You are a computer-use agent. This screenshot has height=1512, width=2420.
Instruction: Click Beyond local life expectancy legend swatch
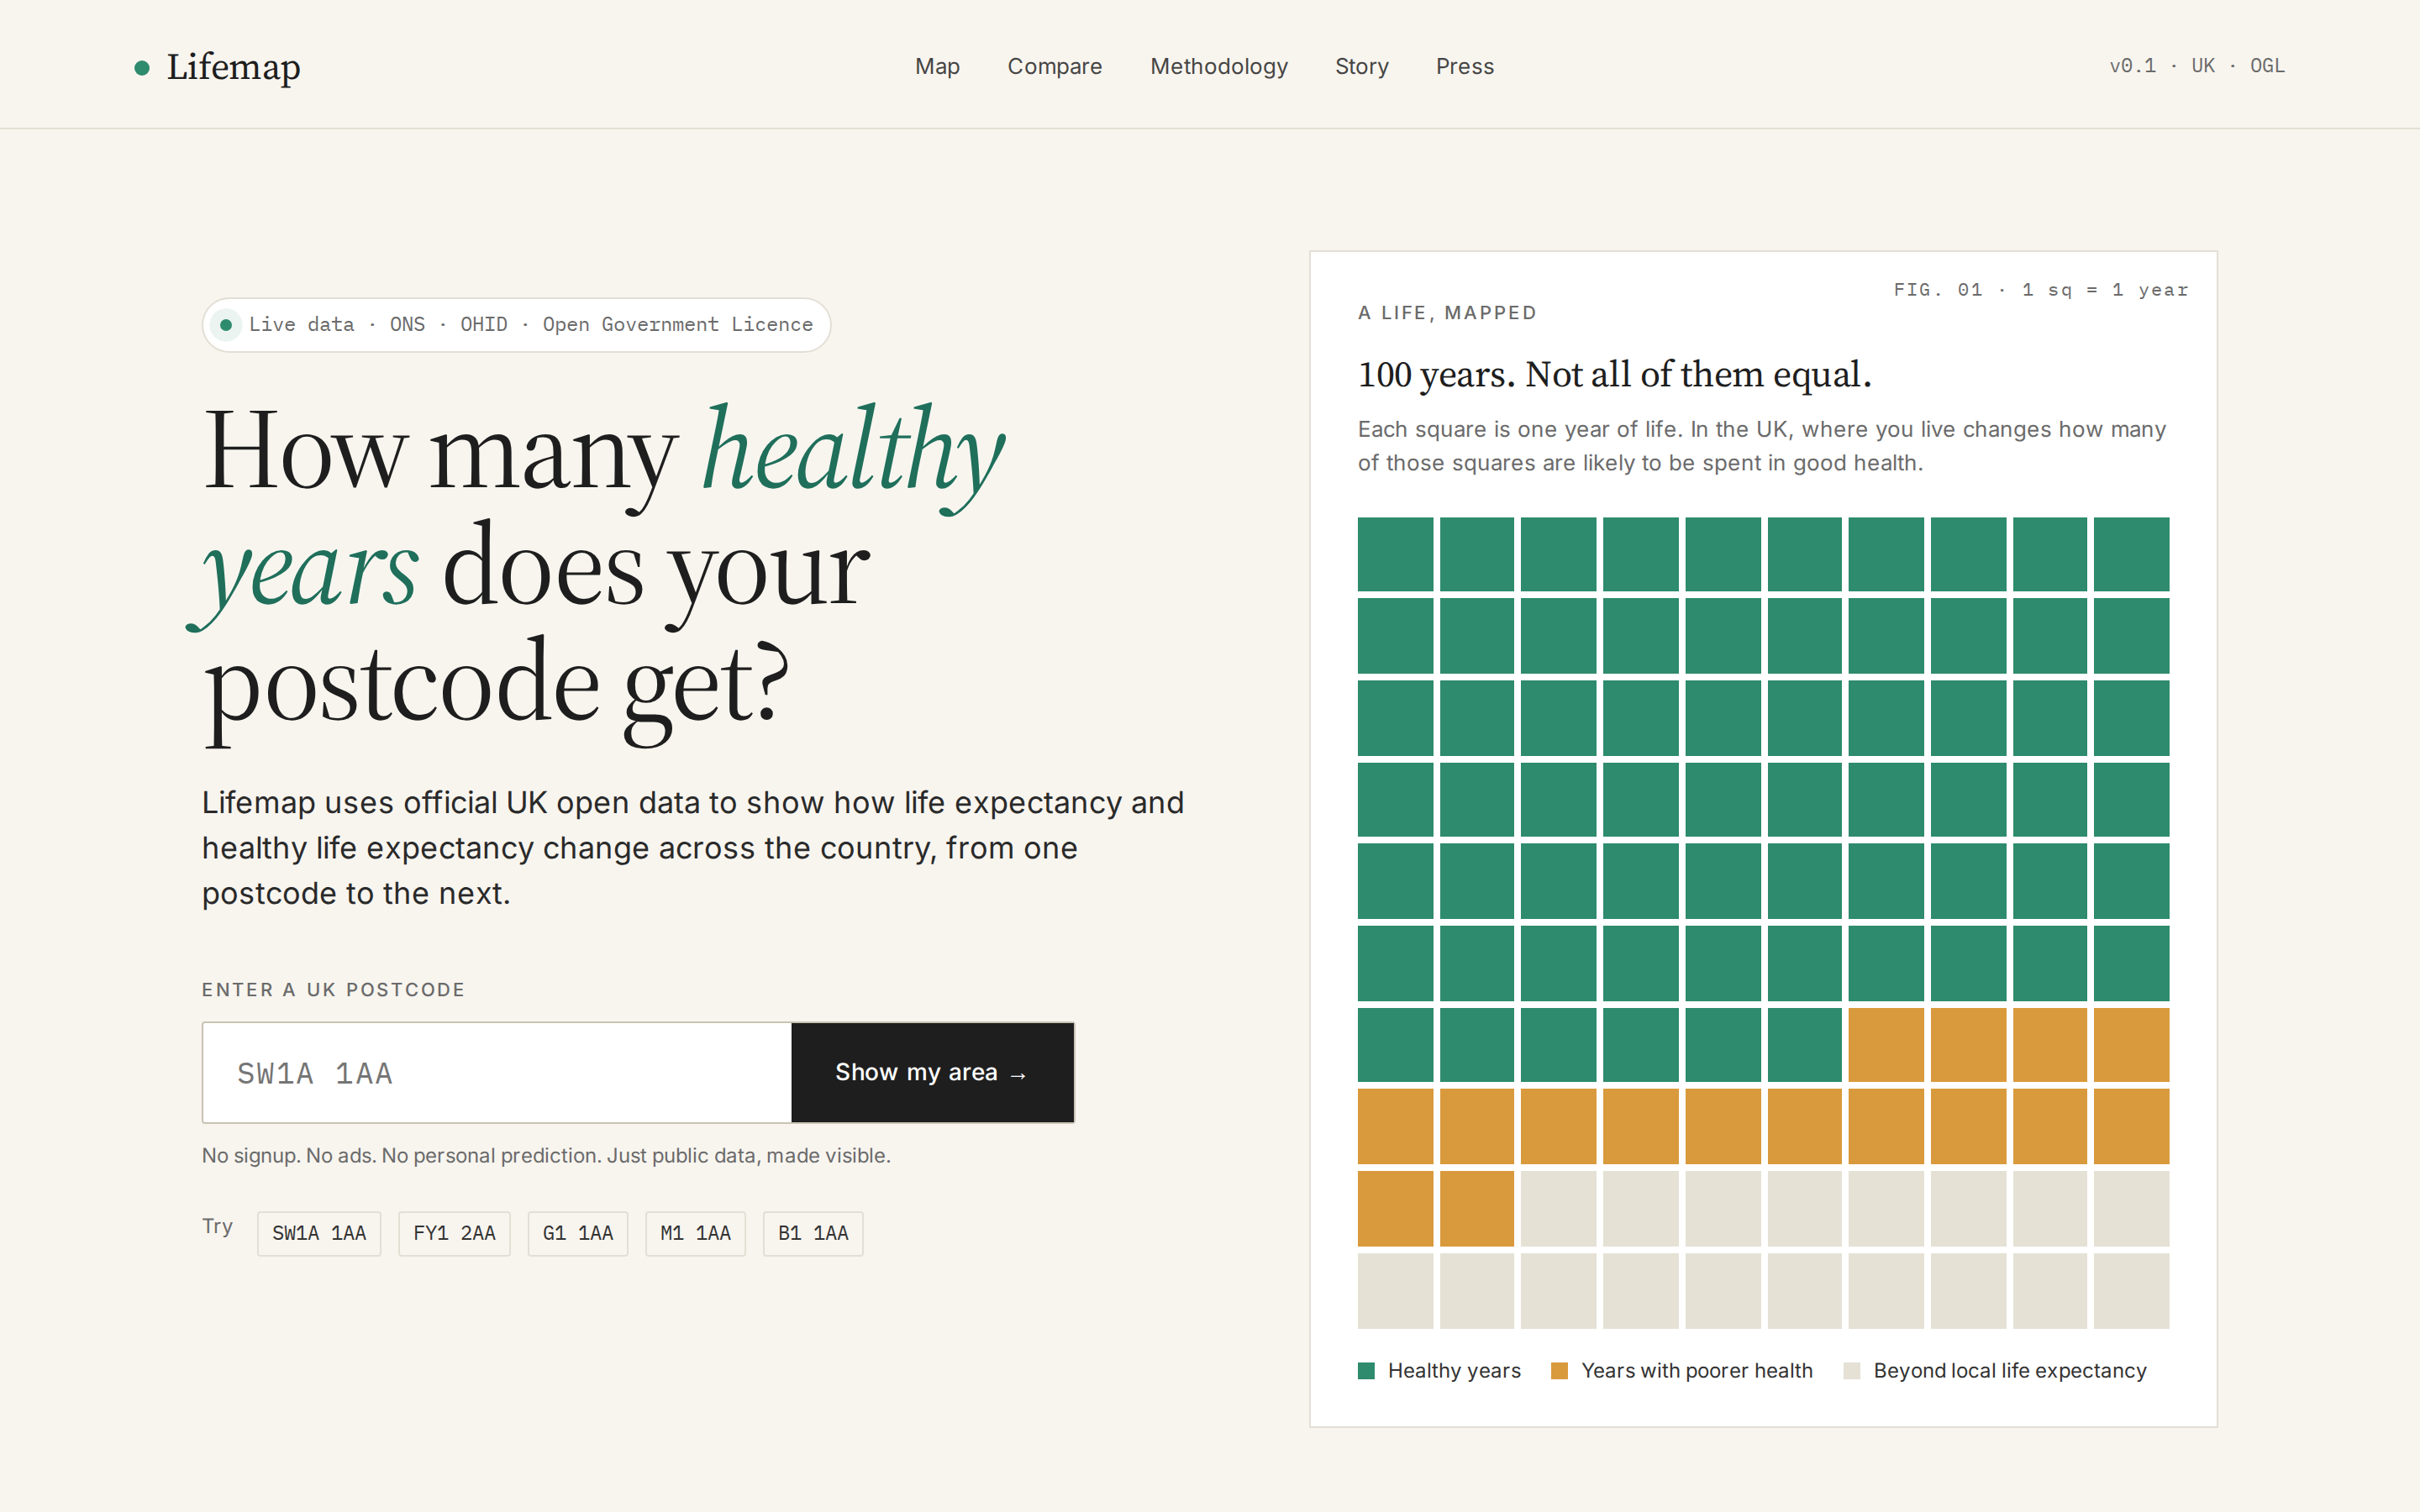point(1852,1370)
